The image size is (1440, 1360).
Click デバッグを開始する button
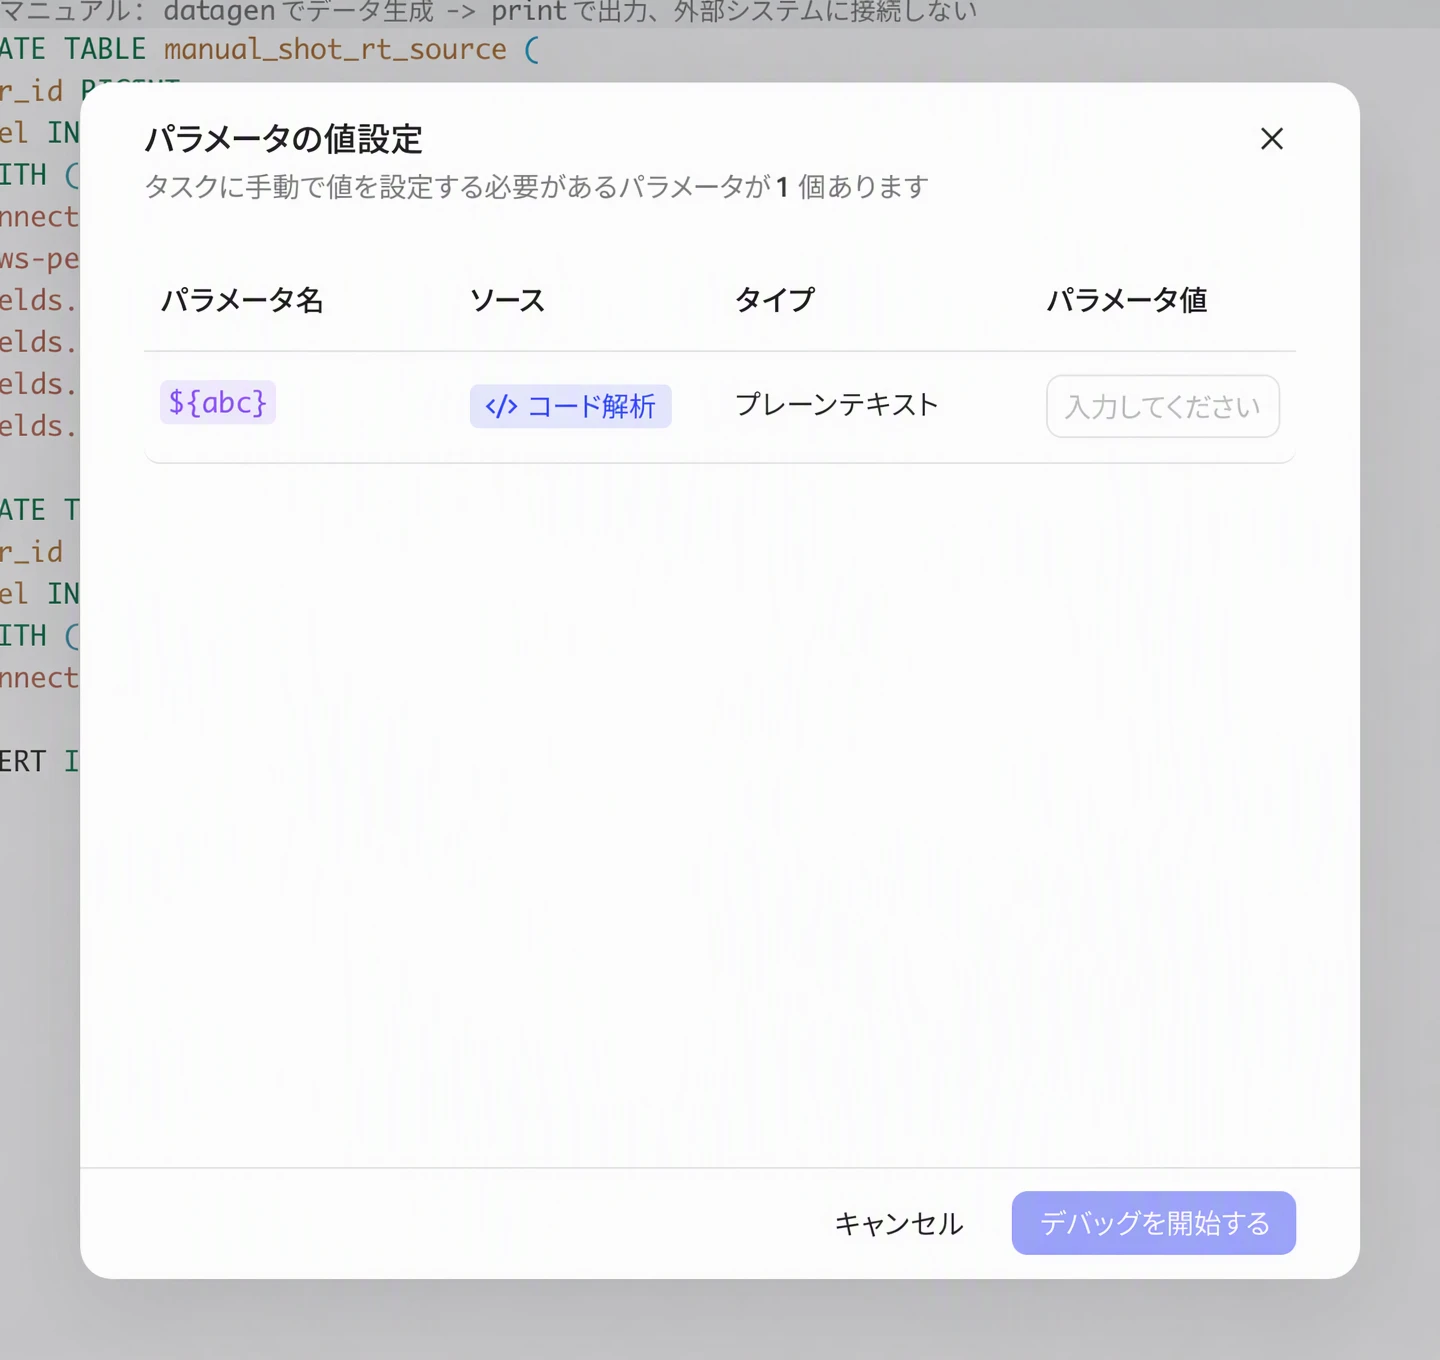(x=1154, y=1223)
